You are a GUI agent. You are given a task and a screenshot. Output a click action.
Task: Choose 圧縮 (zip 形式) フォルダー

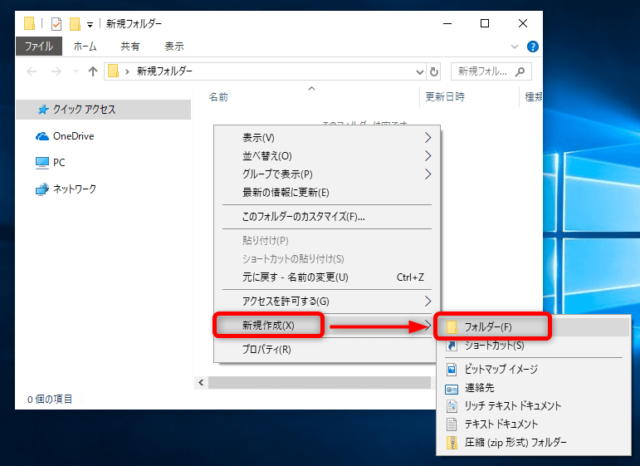[533, 442]
